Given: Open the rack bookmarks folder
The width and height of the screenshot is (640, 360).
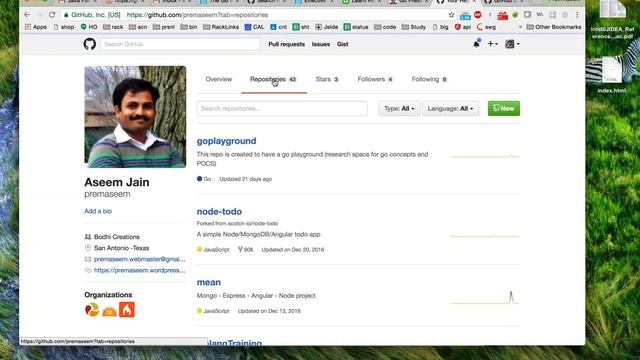Looking at the screenshot, I should [x=113, y=27].
